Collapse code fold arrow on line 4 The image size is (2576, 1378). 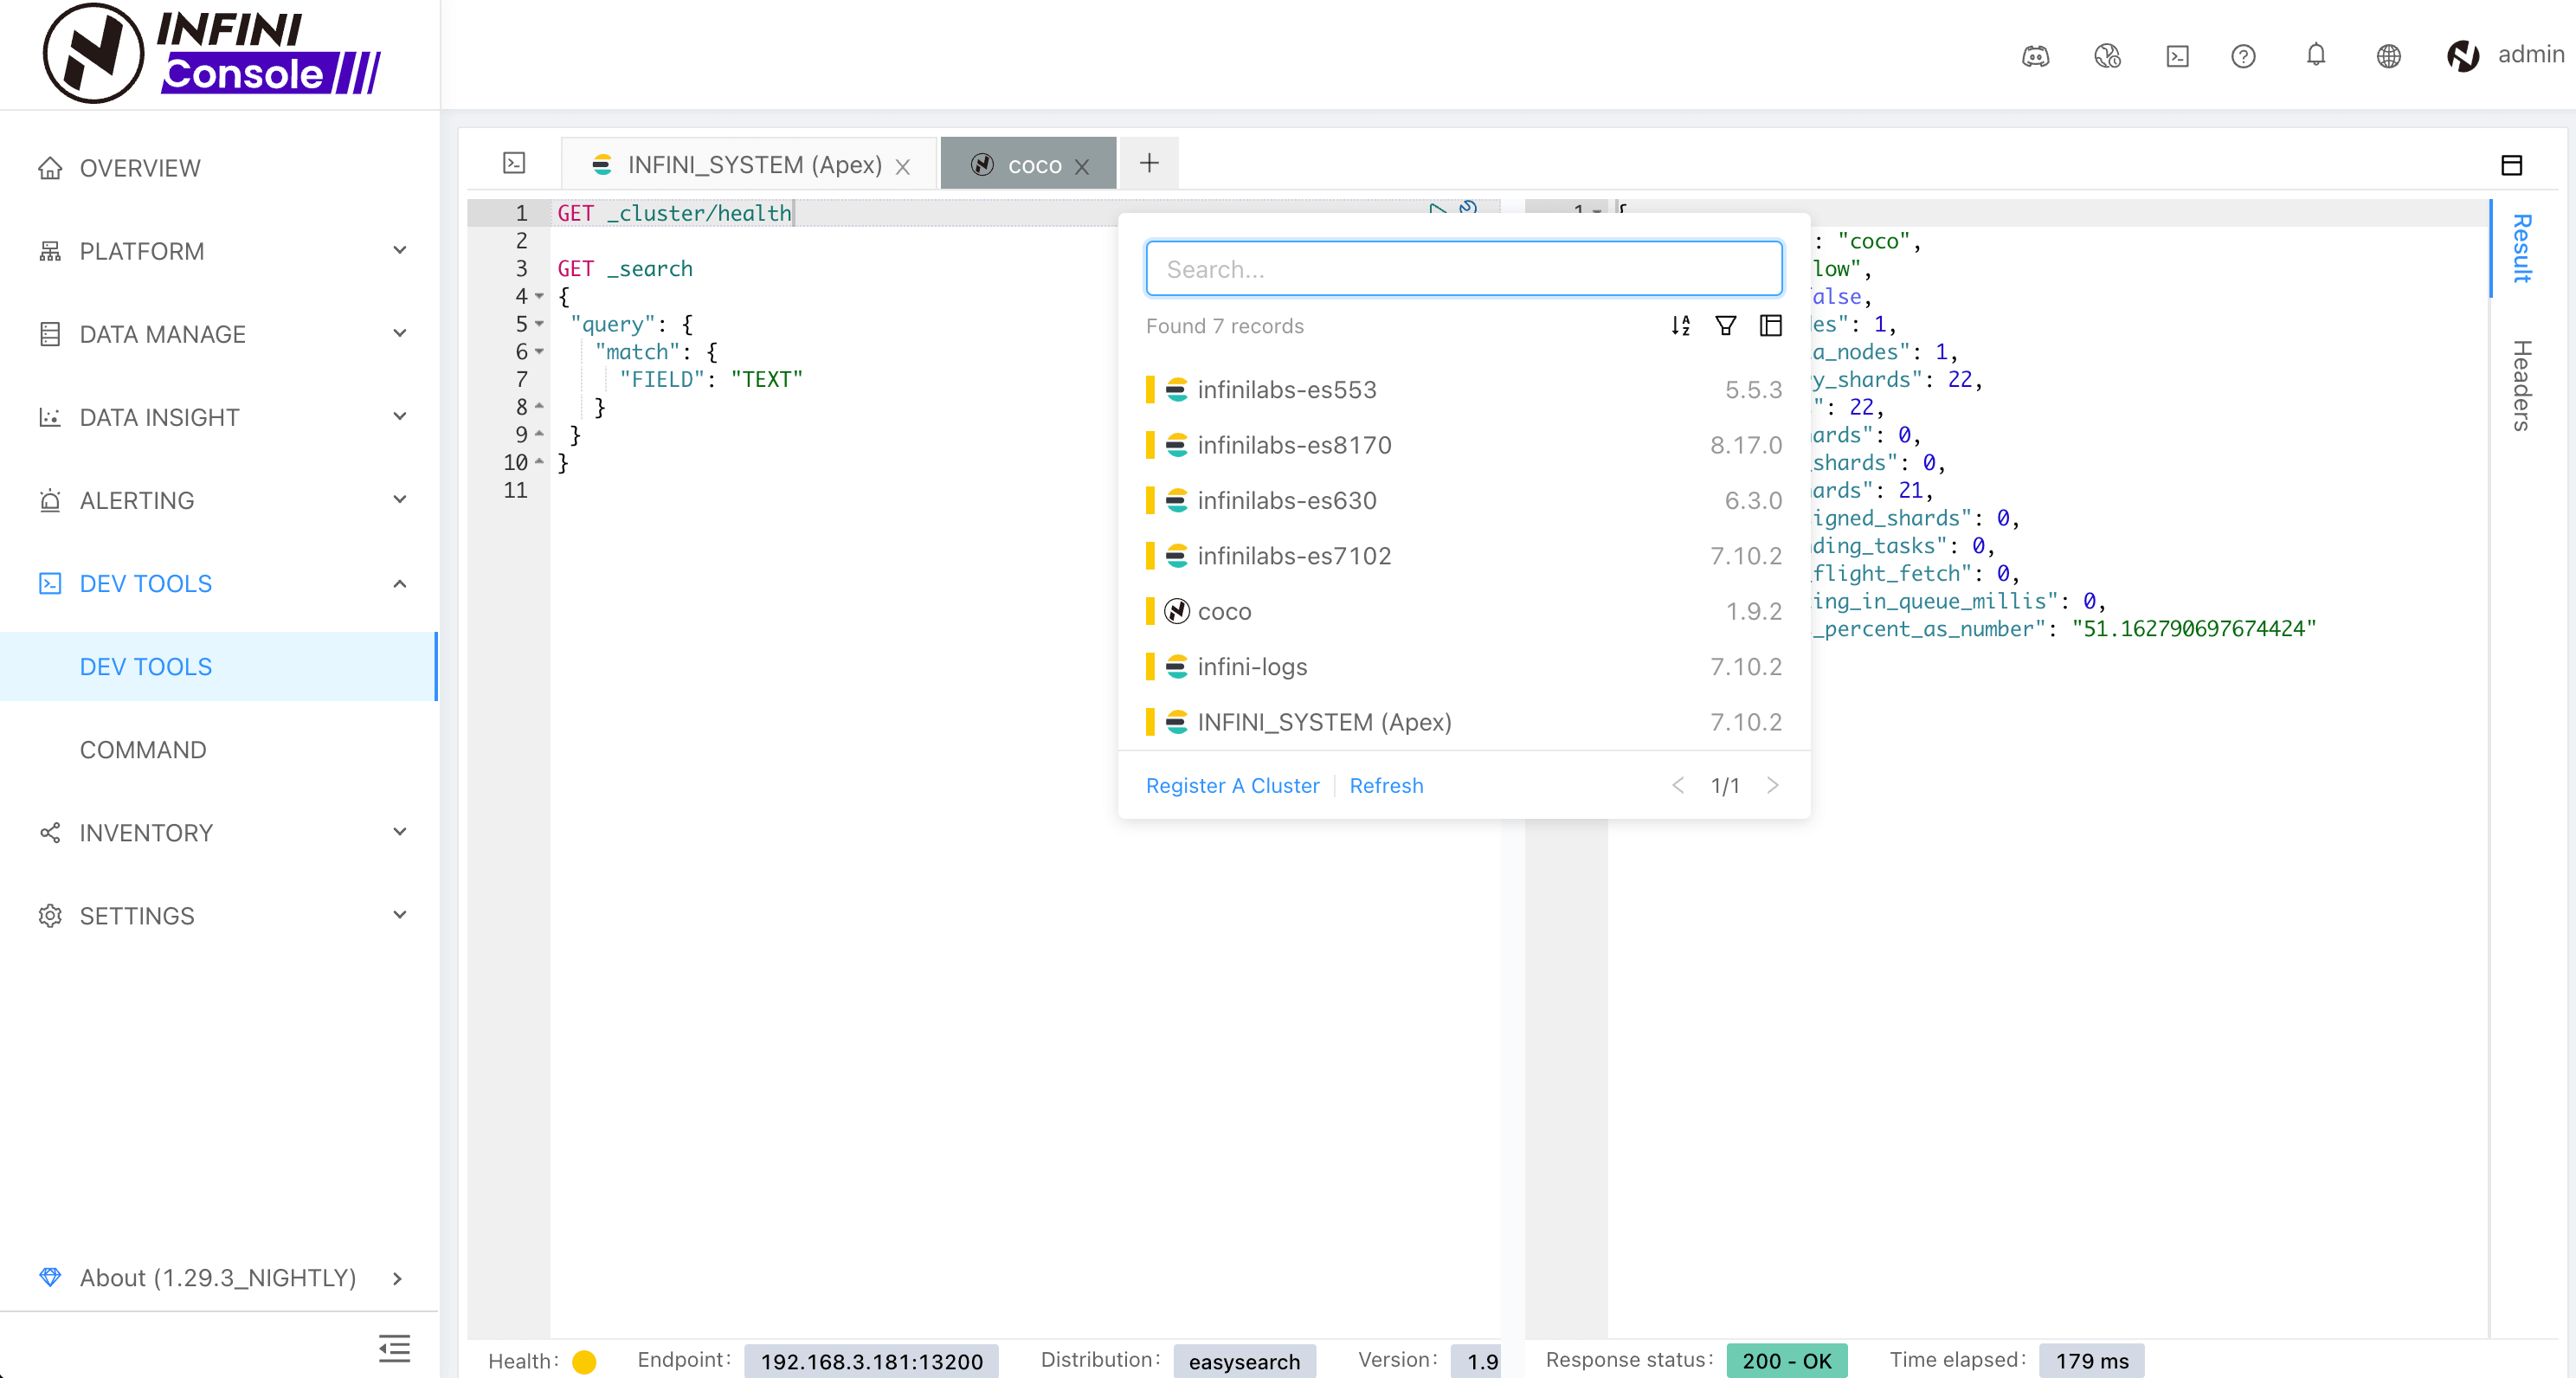540,296
